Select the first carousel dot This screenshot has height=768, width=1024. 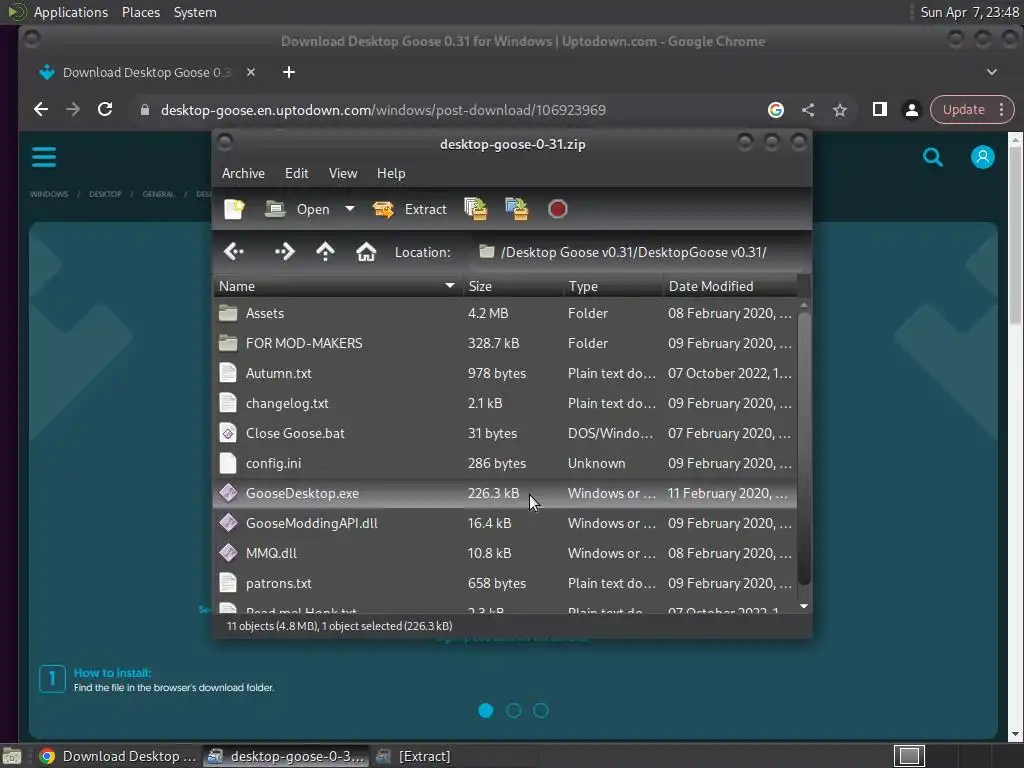coord(486,711)
